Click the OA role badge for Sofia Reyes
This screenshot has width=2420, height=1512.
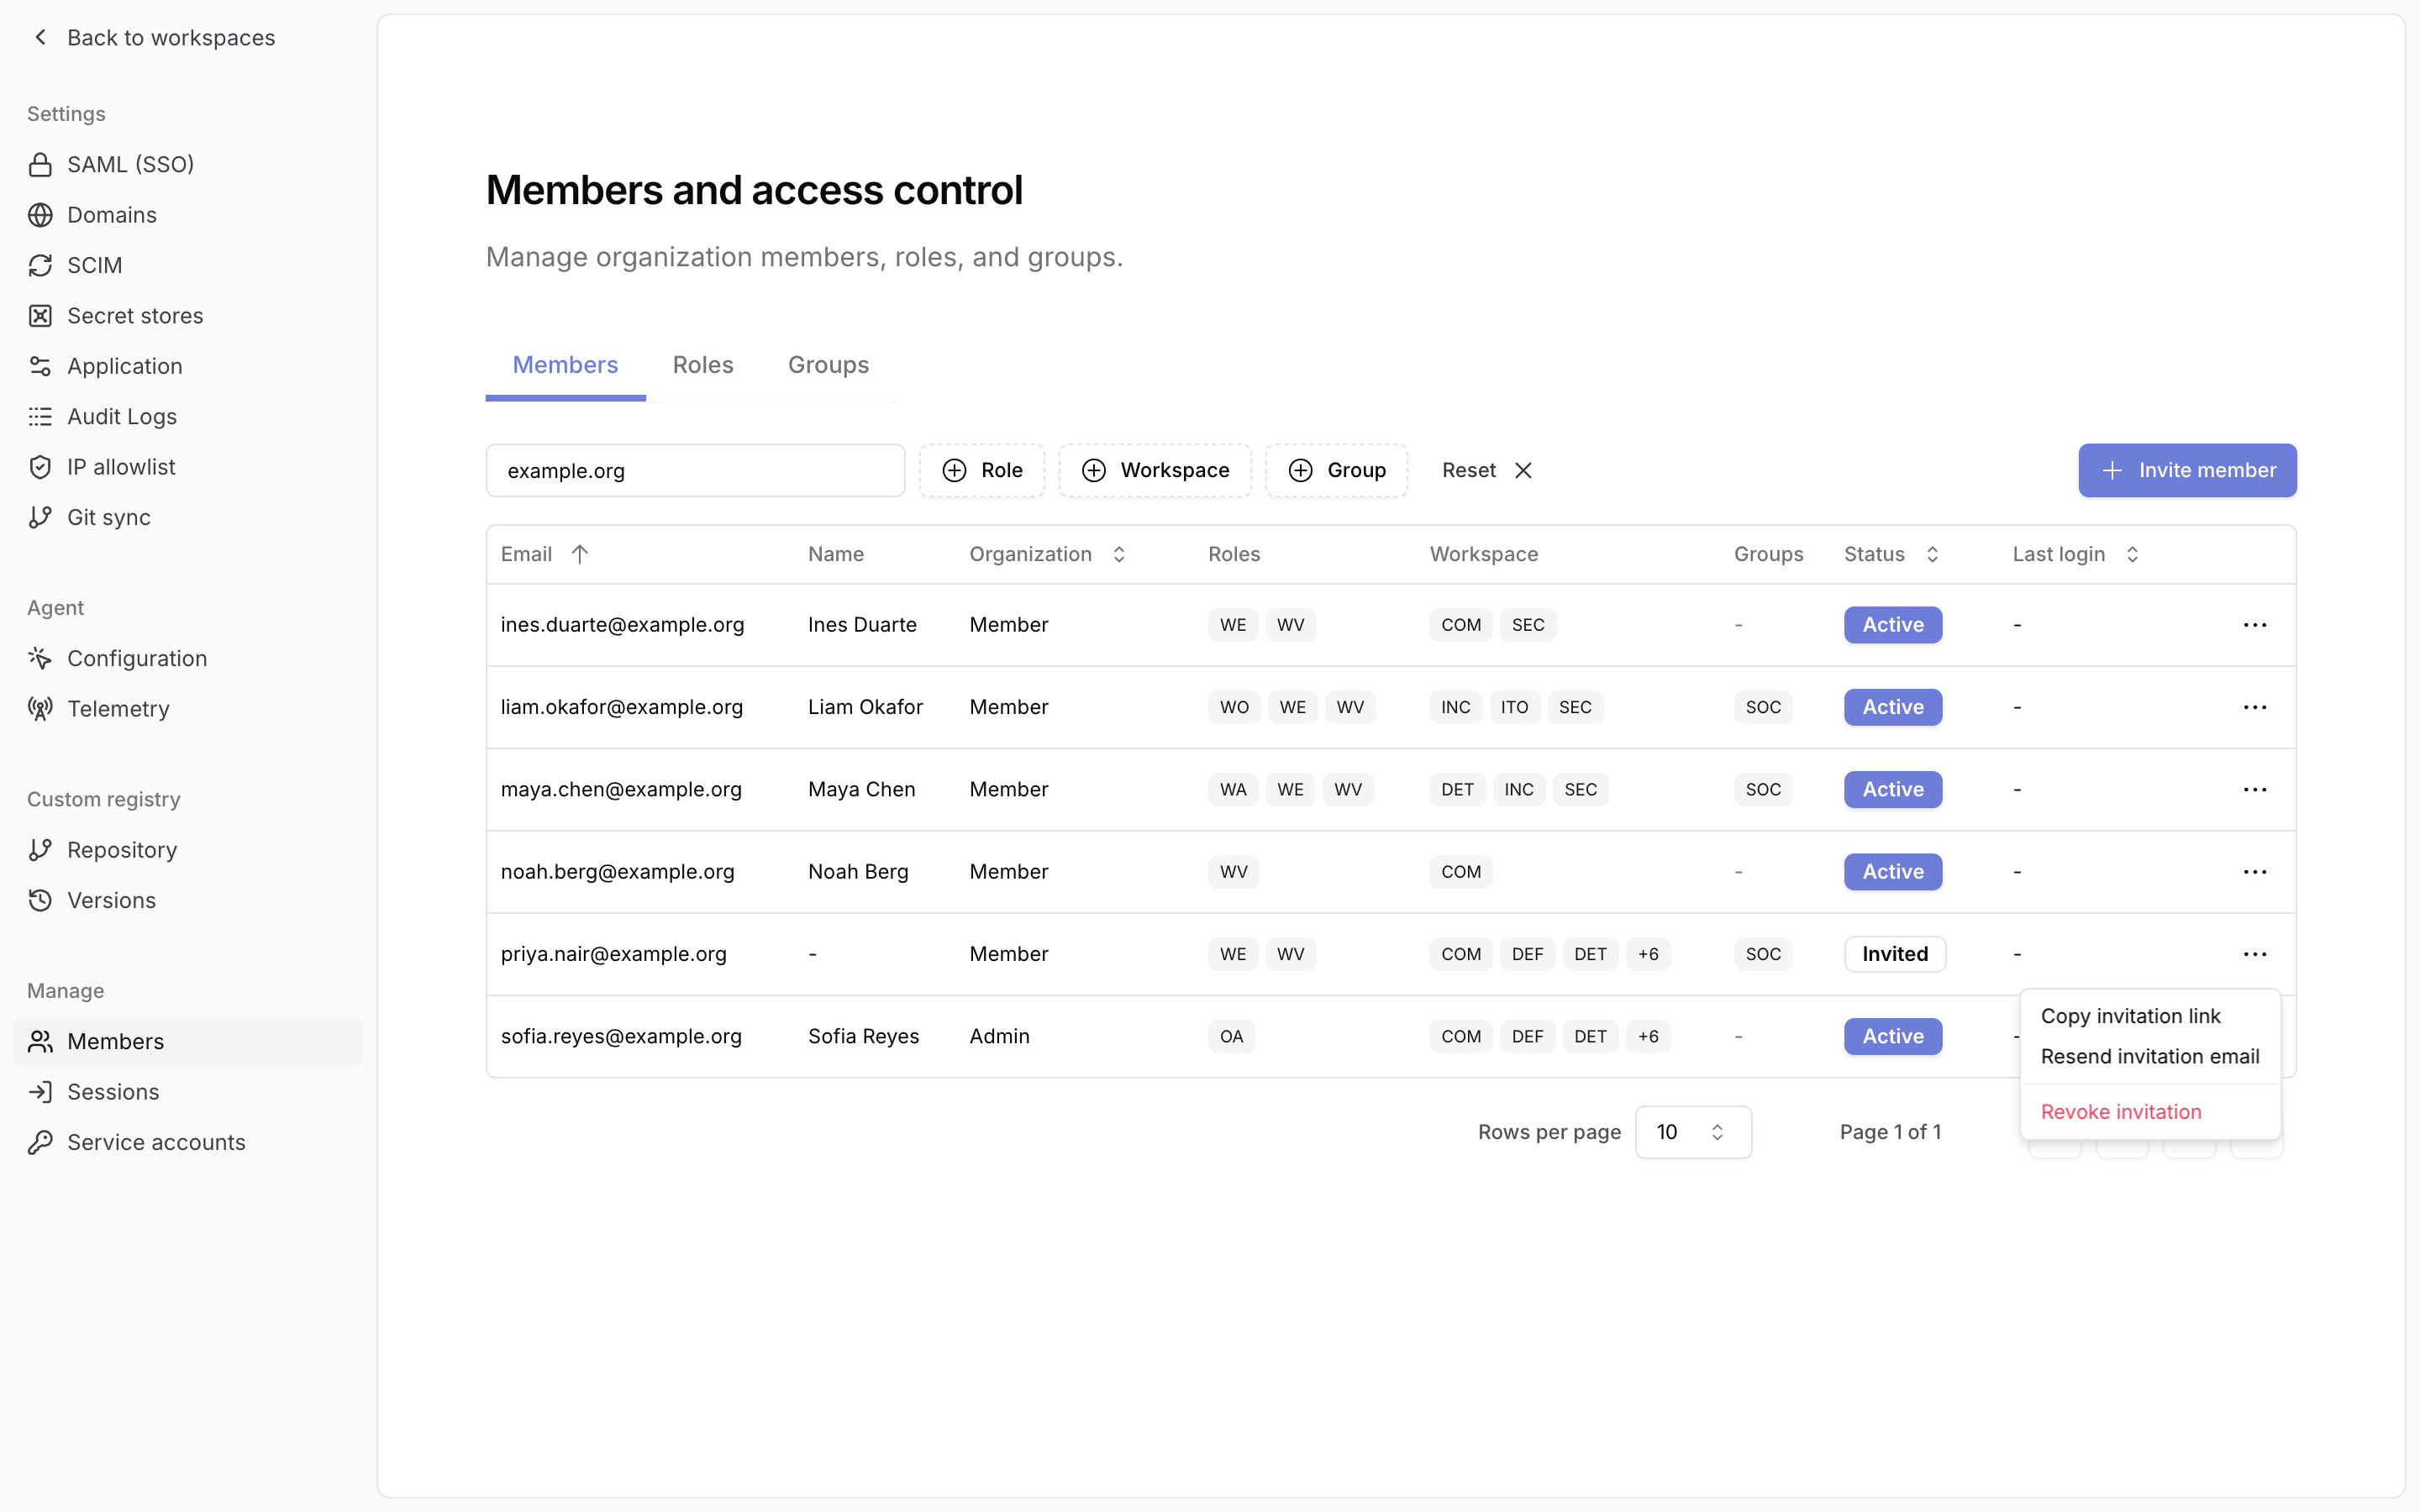1231,1036
